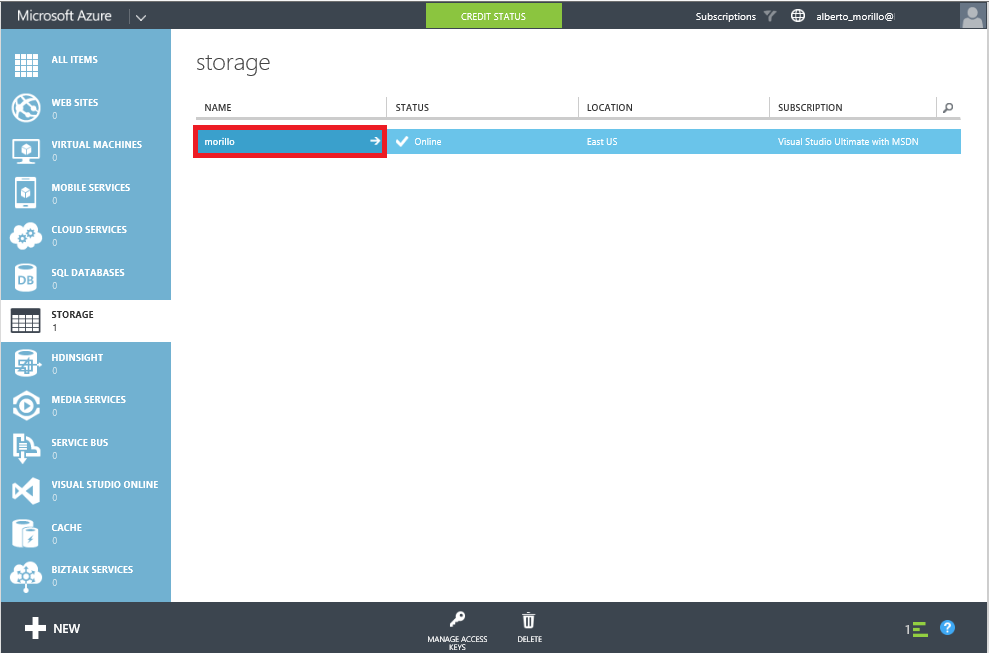
Task: Open the Virtual Machines monitor icon
Action: 26,151
